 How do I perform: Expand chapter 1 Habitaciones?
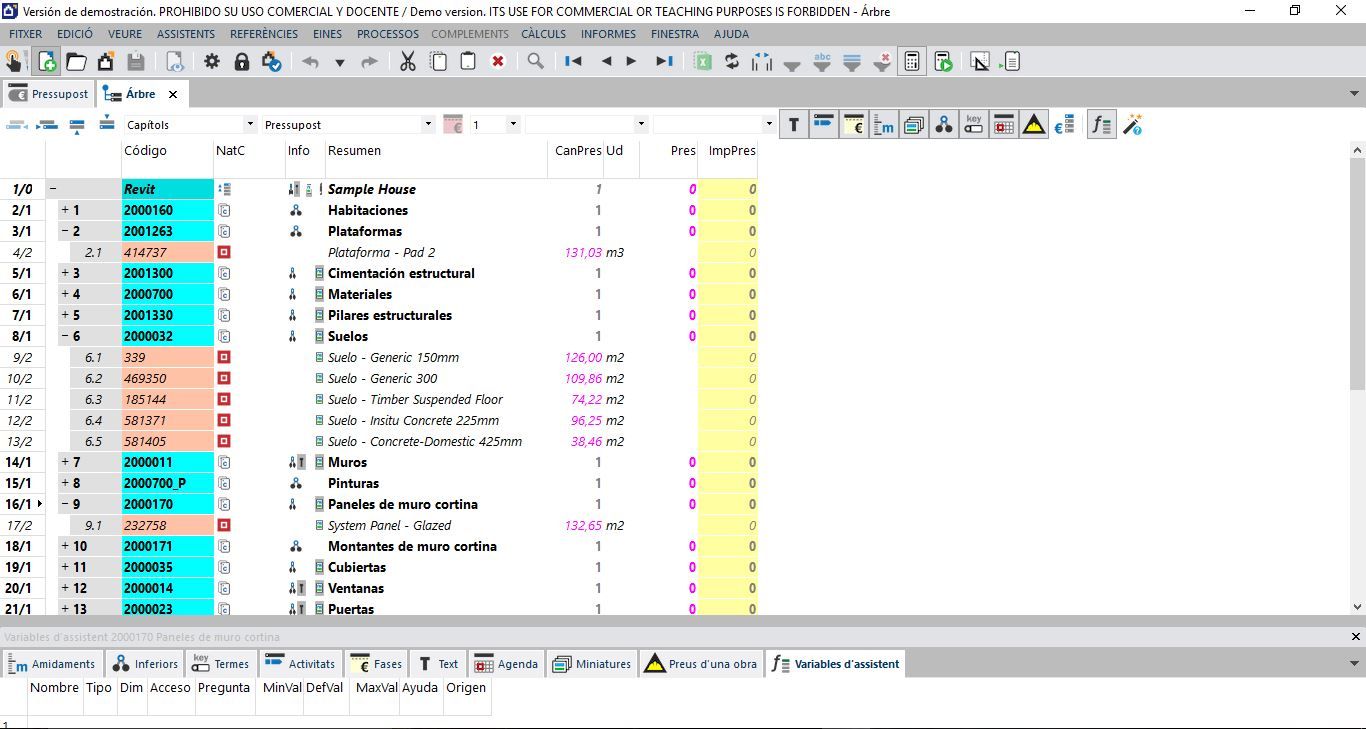click(64, 210)
